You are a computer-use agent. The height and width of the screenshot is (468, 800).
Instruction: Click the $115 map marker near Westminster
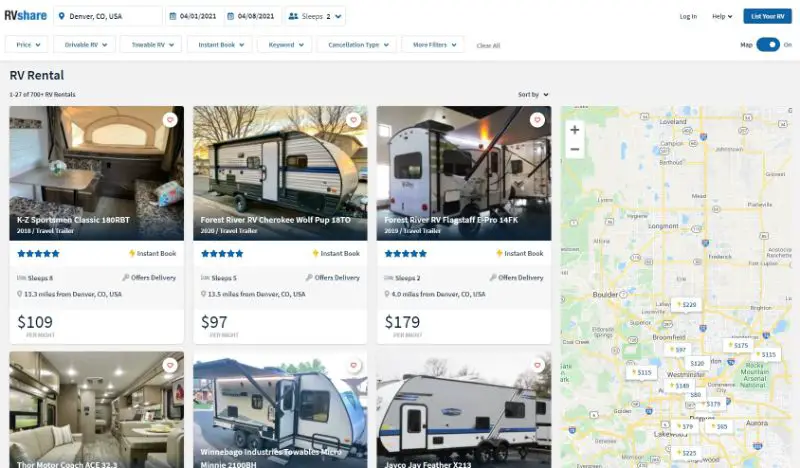(641, 373)
